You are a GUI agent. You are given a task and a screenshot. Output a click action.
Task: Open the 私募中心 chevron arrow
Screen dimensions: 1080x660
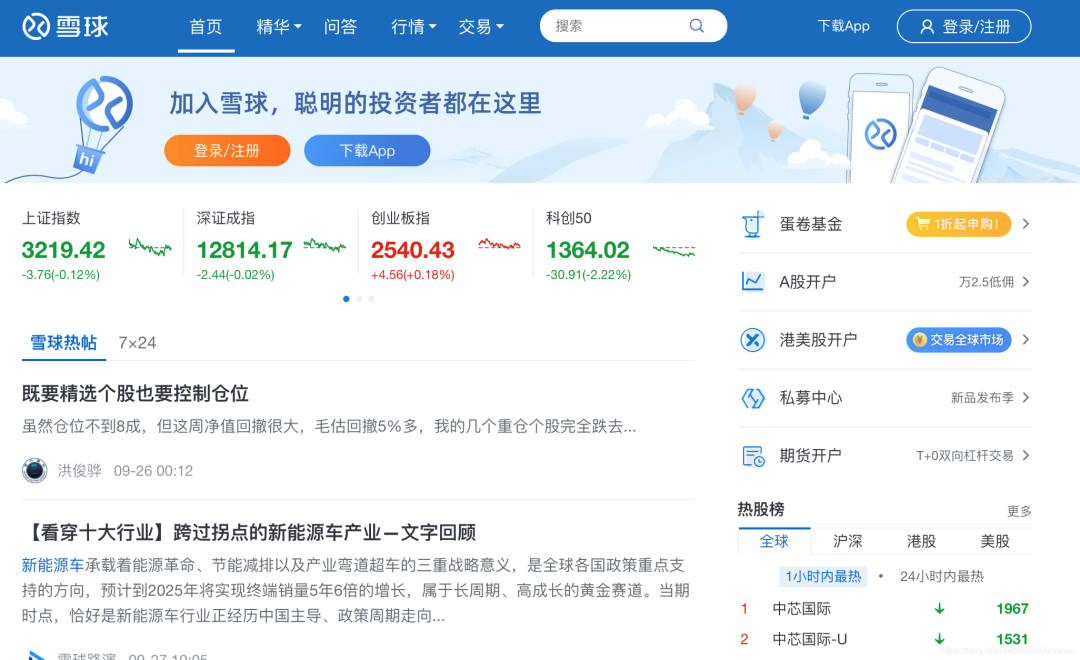[1026, 398]
